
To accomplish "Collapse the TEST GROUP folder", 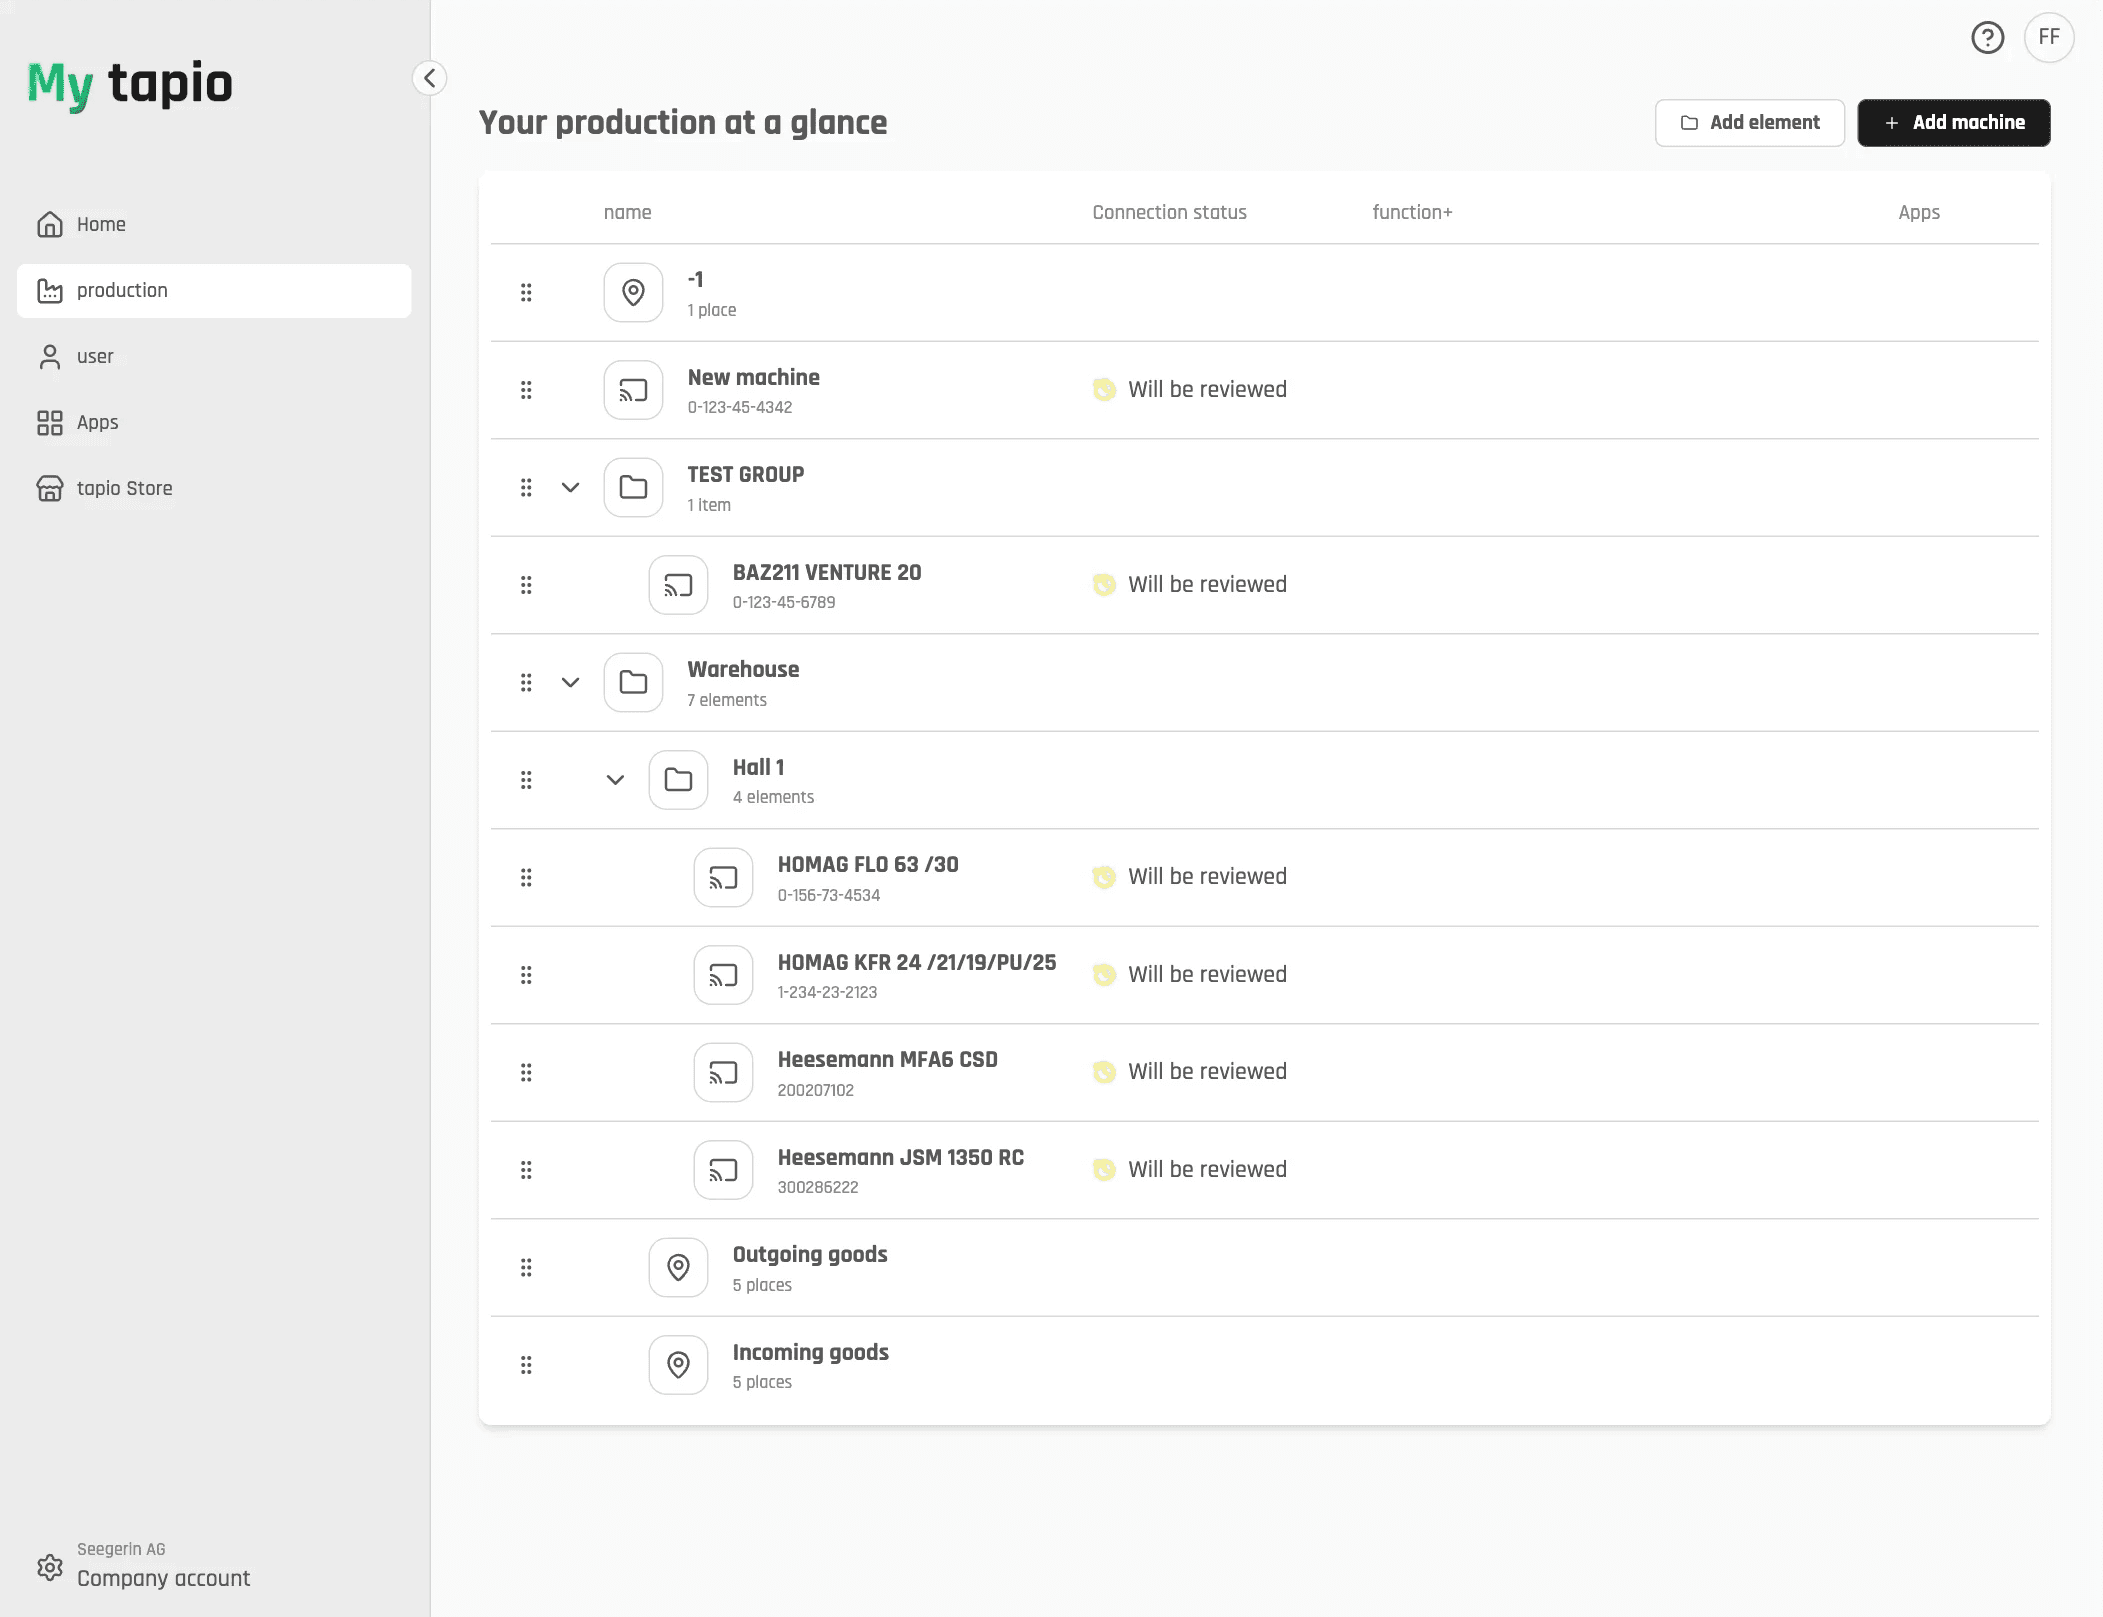I will click(570, 487).
